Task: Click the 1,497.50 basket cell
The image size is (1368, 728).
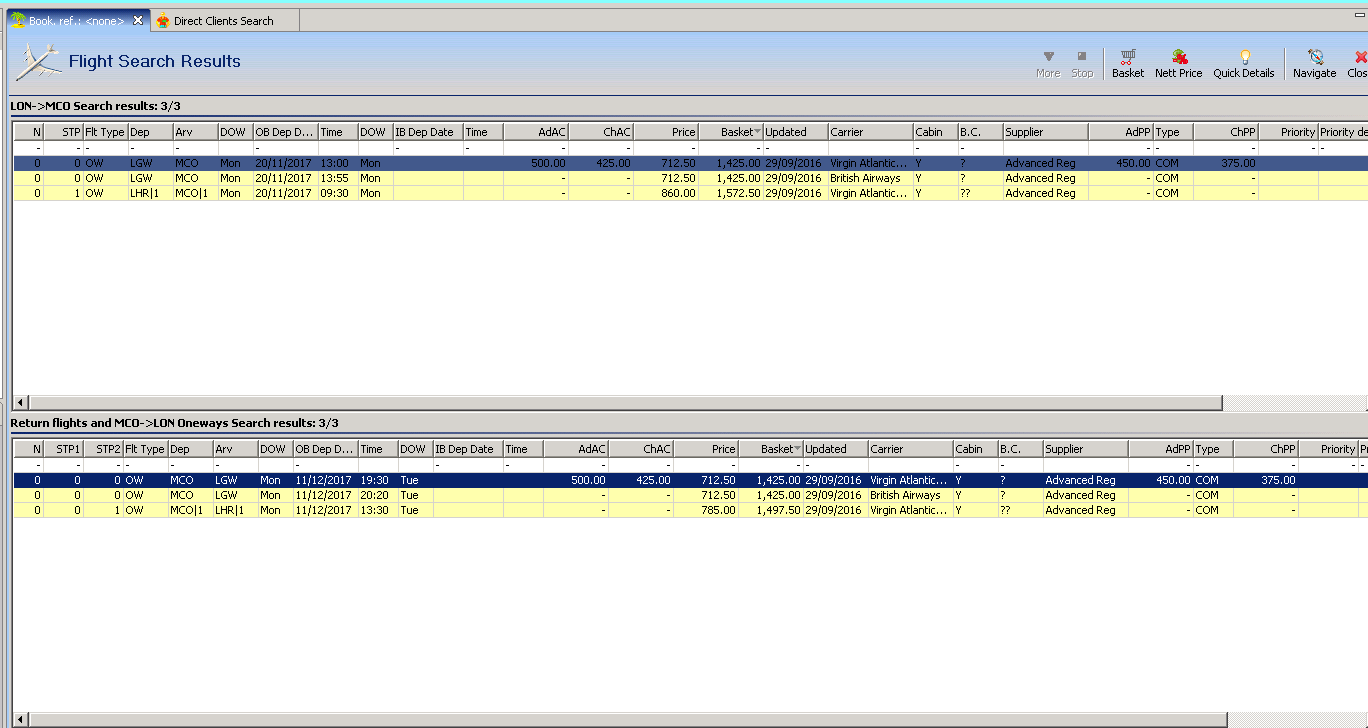Action: tap(771, 510)
